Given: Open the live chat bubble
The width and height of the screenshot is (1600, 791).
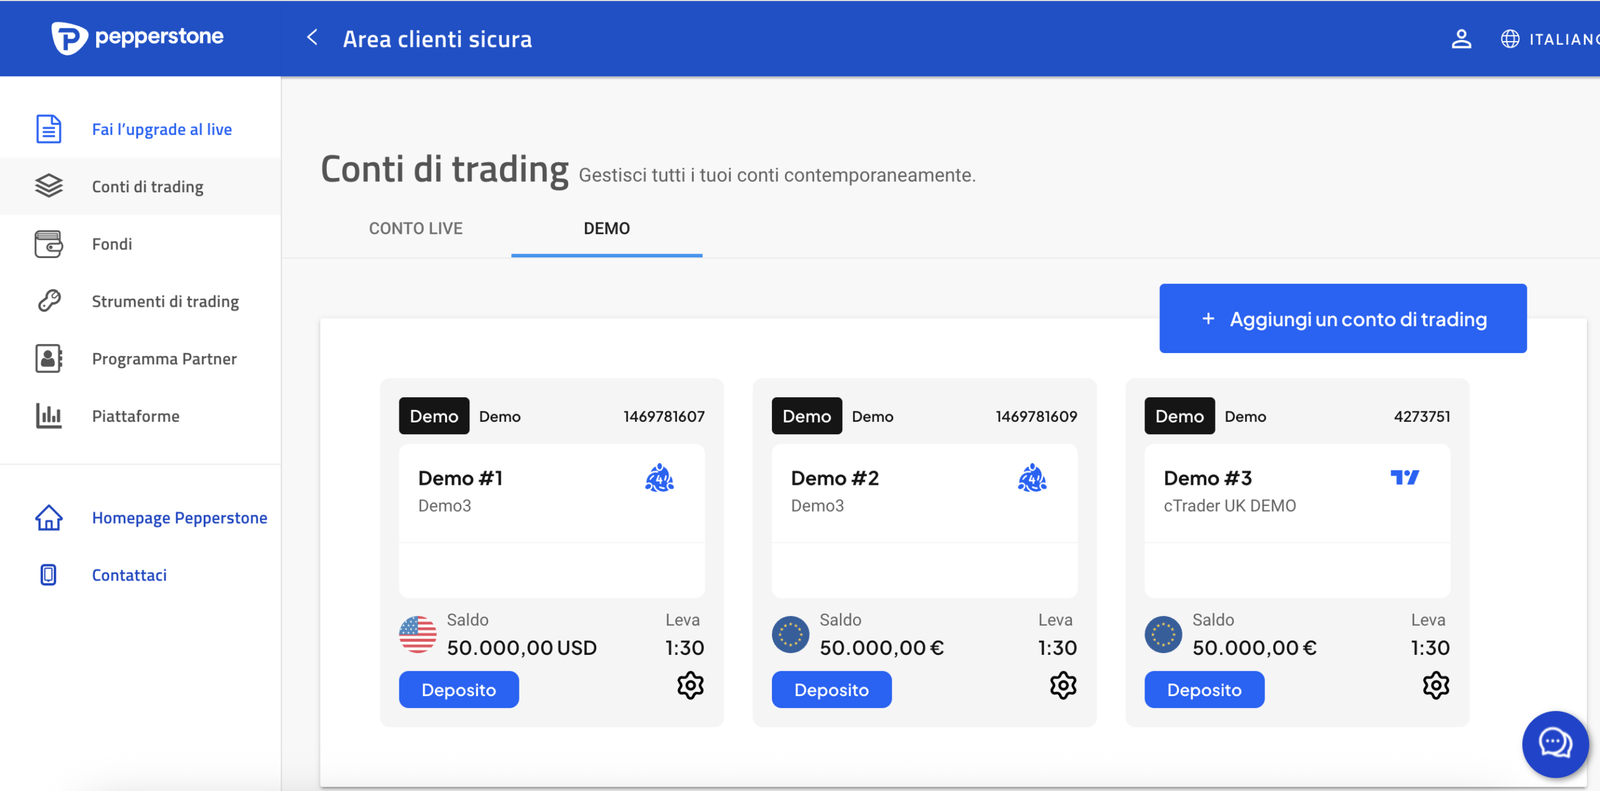Looking at the screenshot, I should point(1555,744).
